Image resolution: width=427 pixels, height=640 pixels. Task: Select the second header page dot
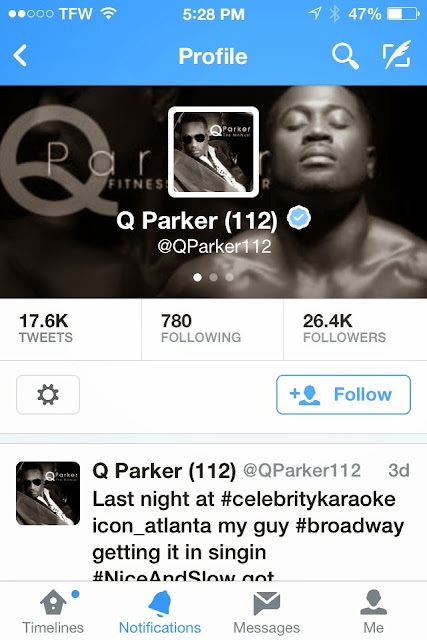coord(214,277)
